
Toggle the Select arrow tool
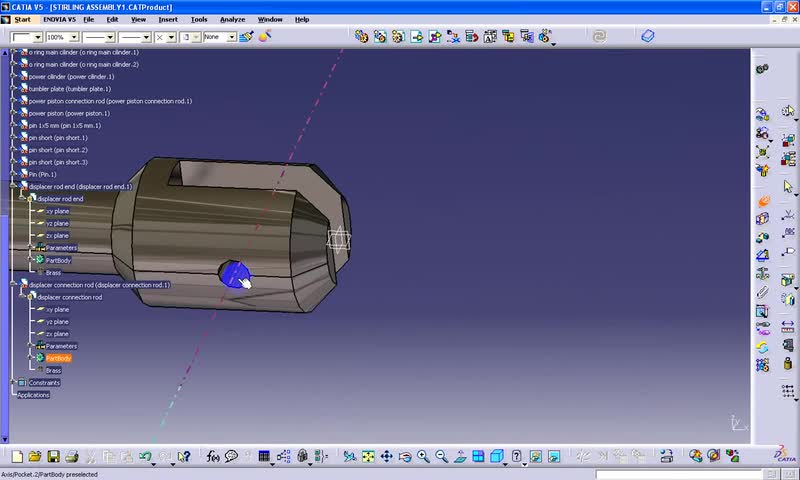pos(788,187)
